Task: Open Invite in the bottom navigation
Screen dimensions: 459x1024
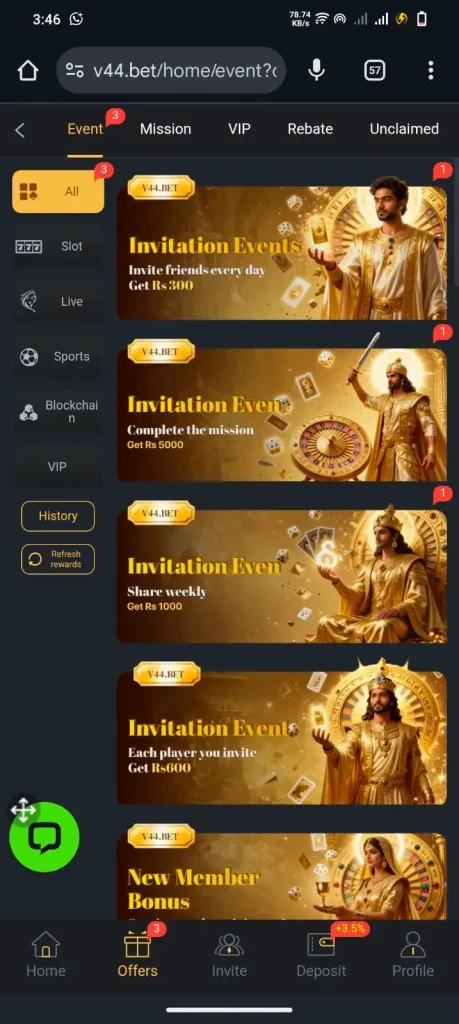Action: click(x=229, y=954)
